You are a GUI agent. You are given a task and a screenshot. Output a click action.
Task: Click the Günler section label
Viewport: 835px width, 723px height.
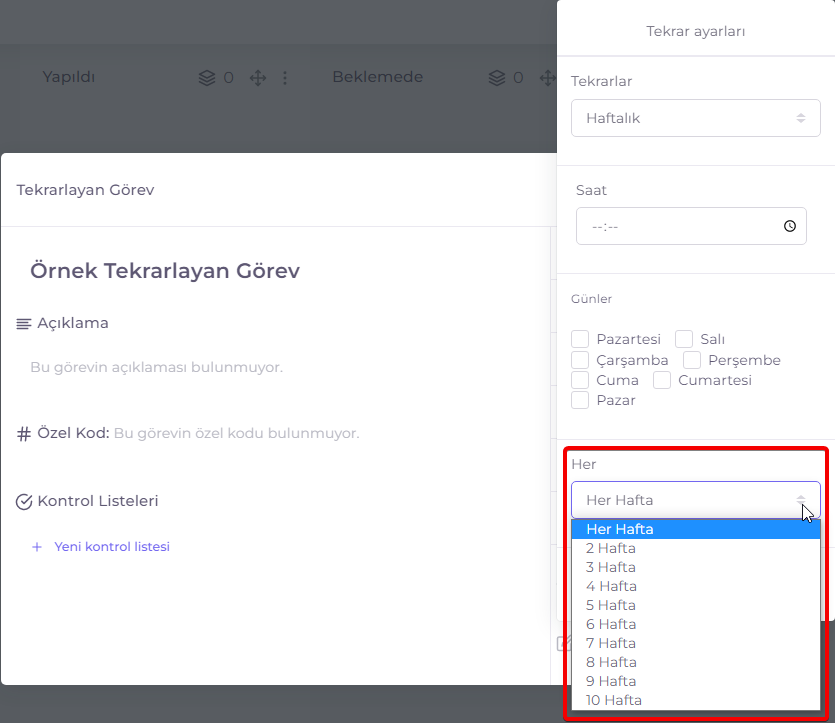(591, 299)
